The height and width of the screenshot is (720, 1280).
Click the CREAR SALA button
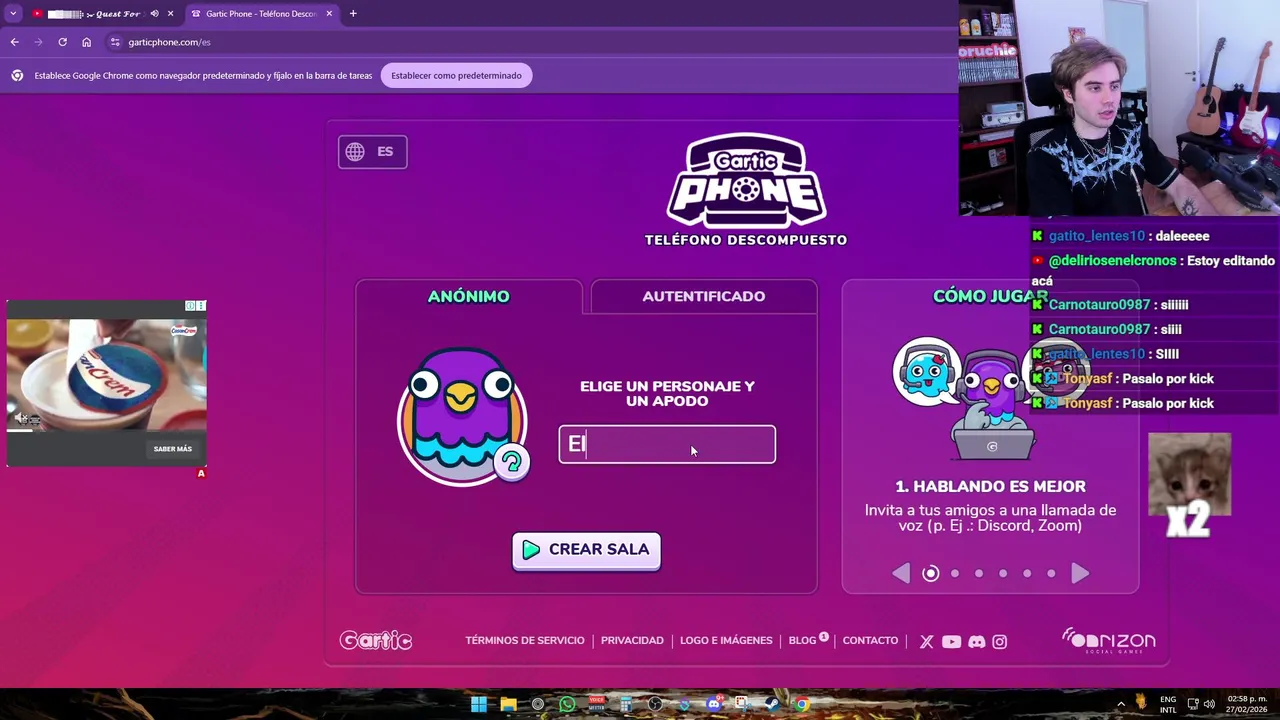point(586,550)
